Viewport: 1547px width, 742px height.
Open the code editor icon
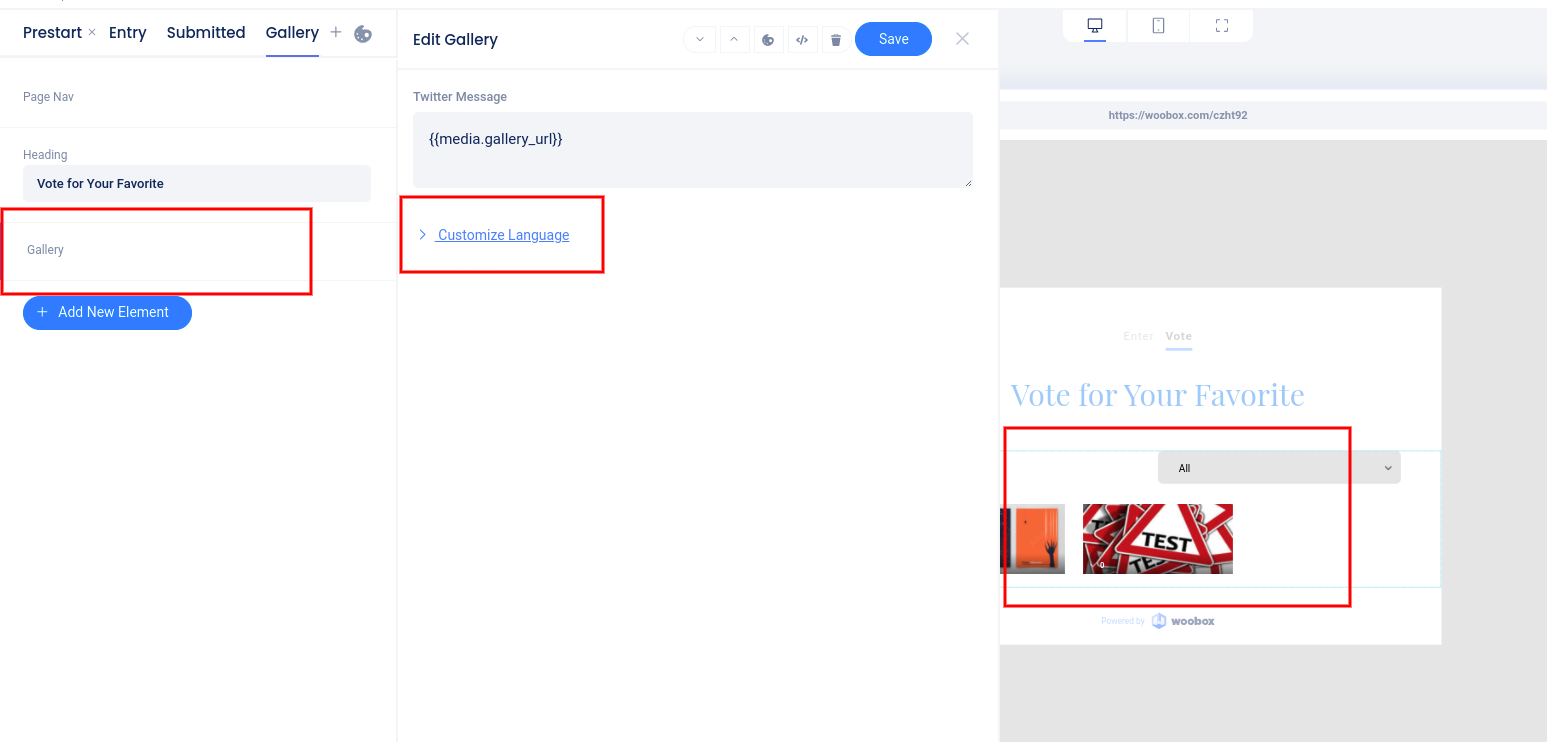(802, 39)
